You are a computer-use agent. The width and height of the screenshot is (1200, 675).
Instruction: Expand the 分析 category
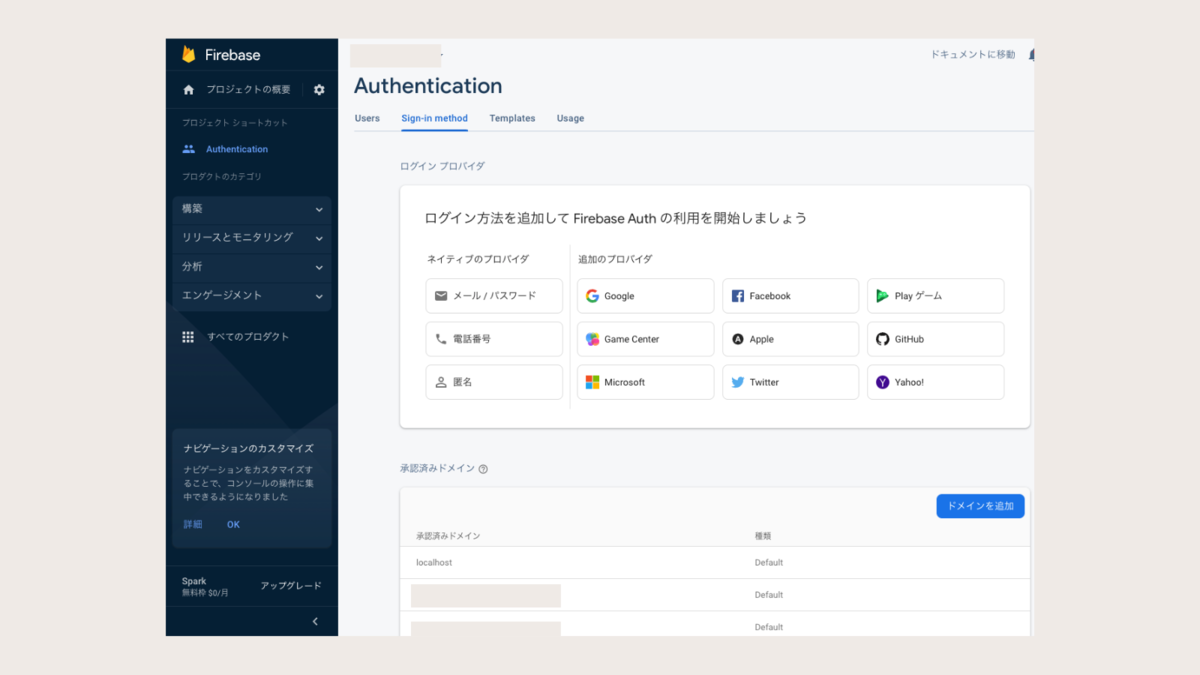(x=251, y=267)
